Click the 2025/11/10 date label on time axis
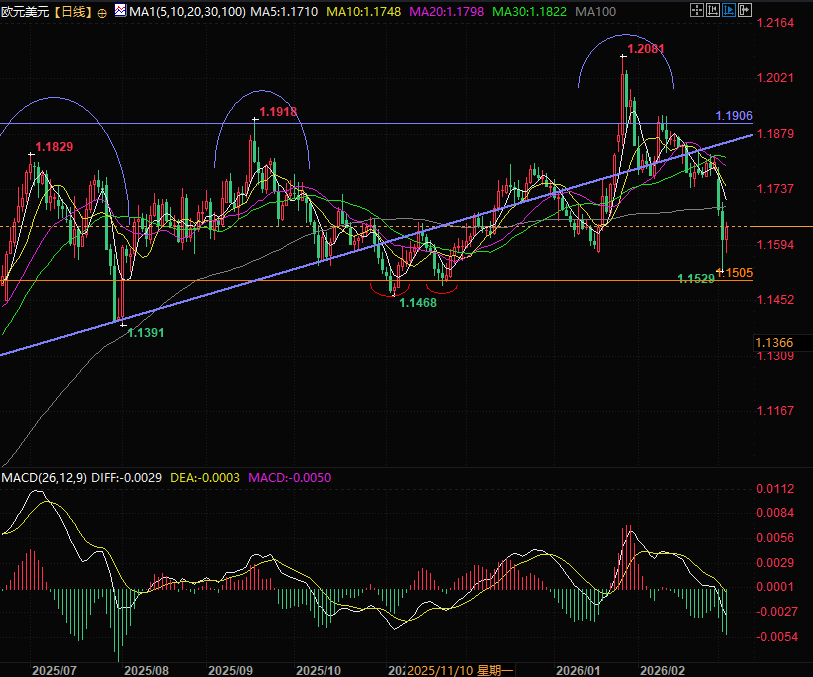The height and width of the screenshot is (677, 813). tap(442, 669)
